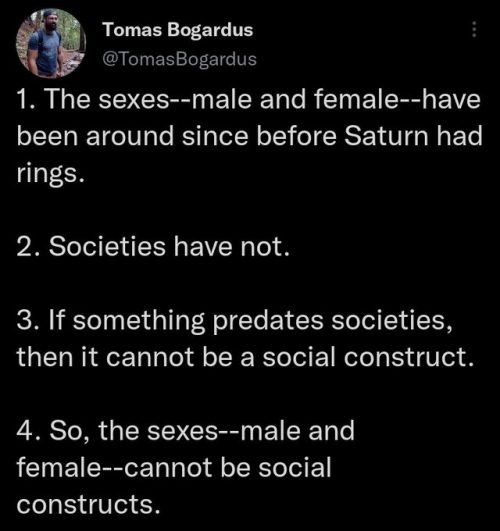The image size is (500, 531).
Task: Open Tomas Bogardus's profile picture
Action: point(51,43)
